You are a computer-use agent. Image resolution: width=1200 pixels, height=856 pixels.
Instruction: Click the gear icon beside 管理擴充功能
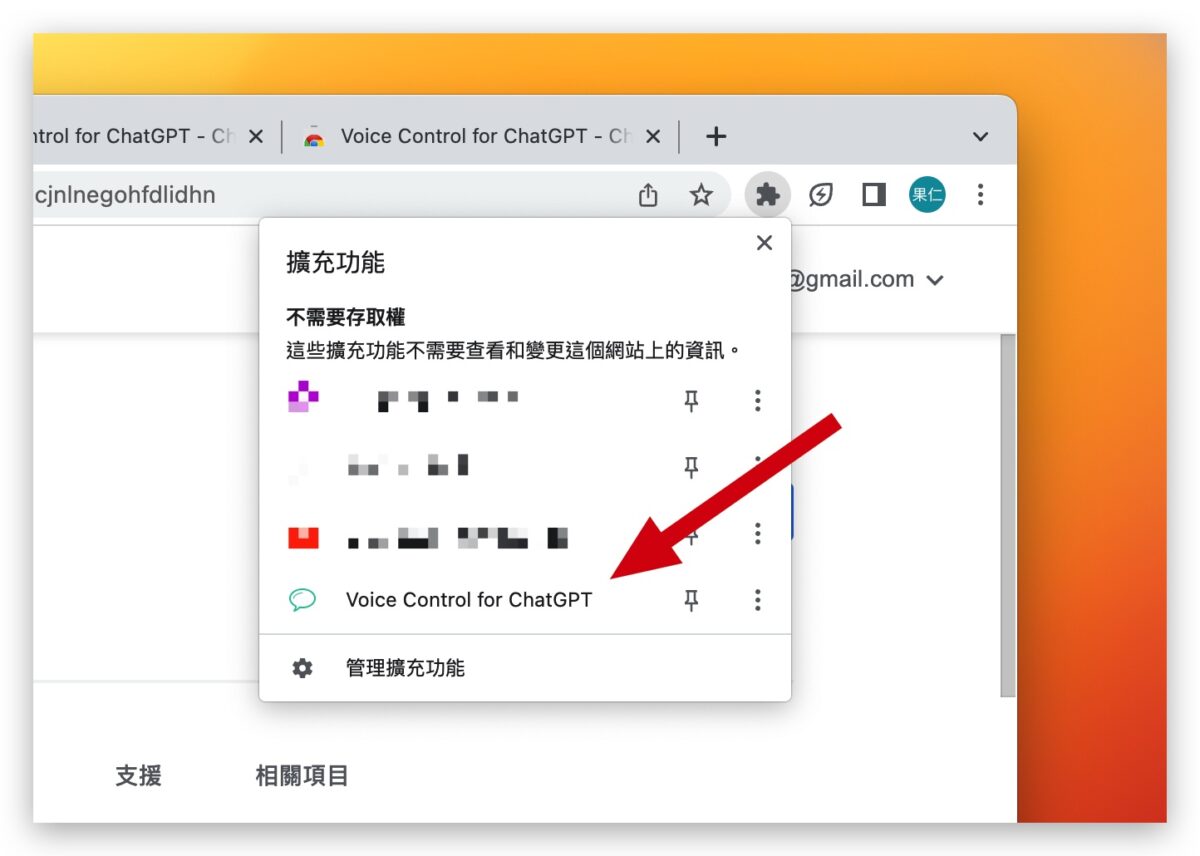click(x=302, y=668)
